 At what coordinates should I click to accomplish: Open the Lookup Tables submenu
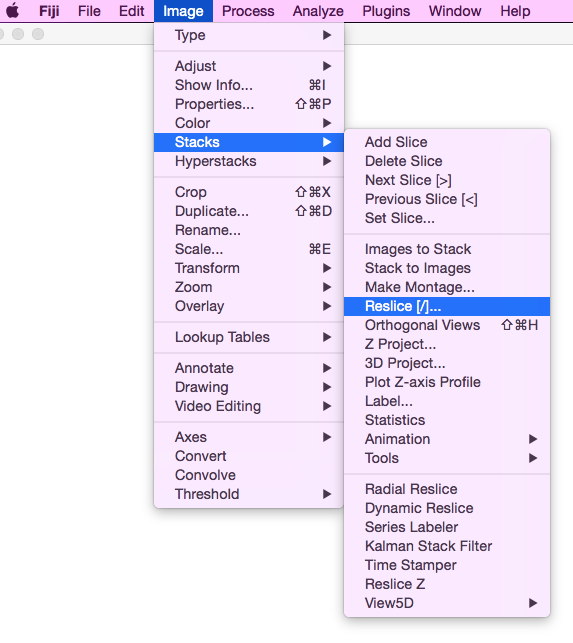(x=249, y=337)
